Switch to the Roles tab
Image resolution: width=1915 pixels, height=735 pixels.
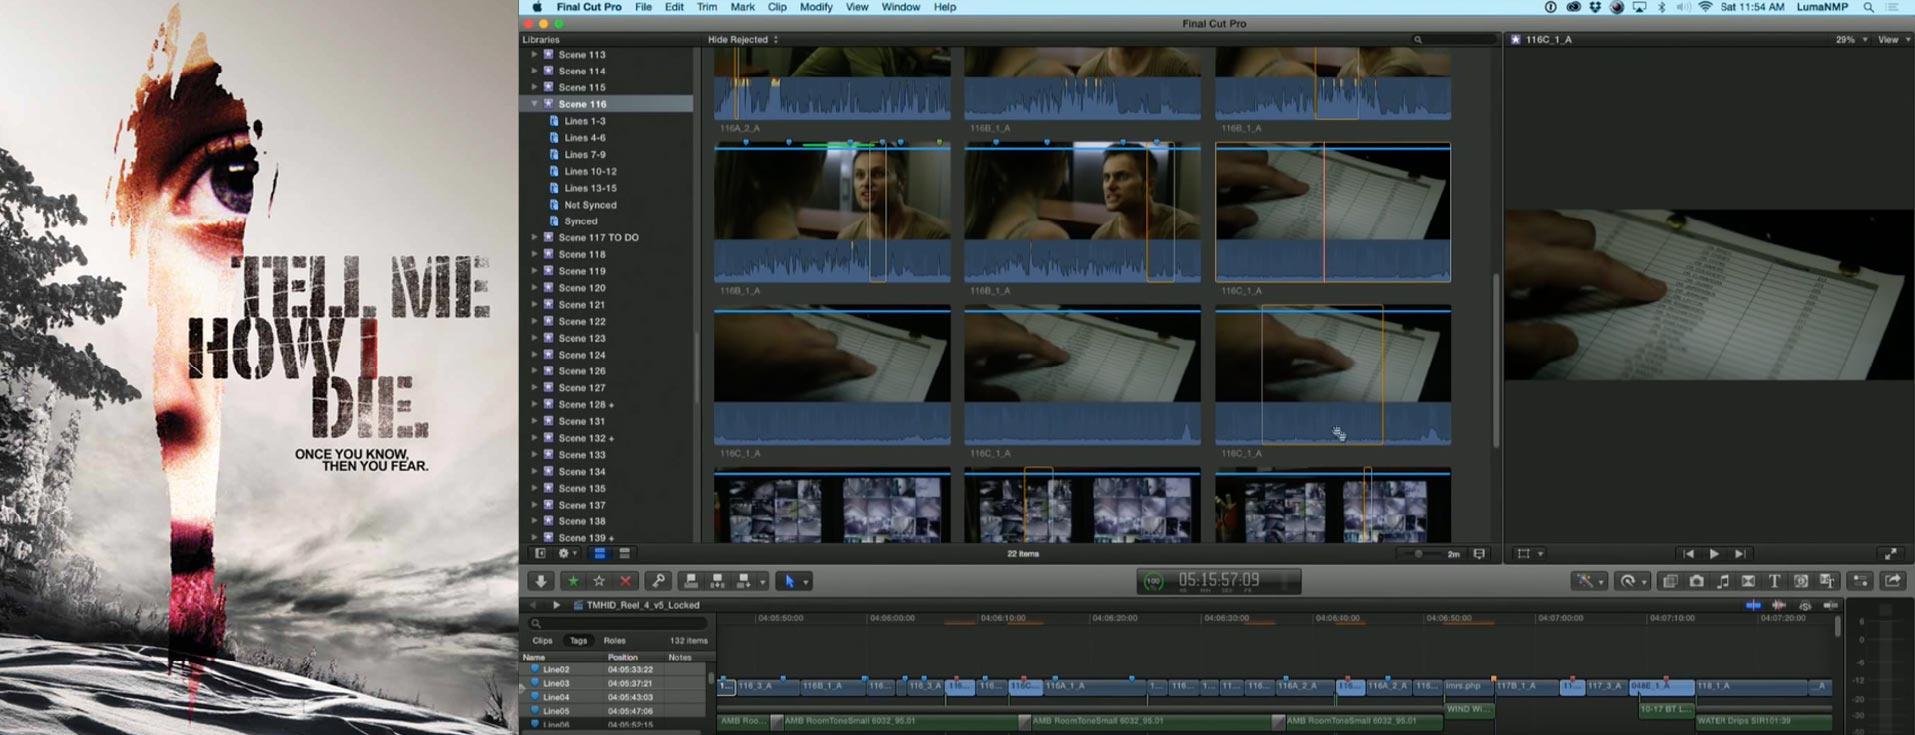click(614, 641)
